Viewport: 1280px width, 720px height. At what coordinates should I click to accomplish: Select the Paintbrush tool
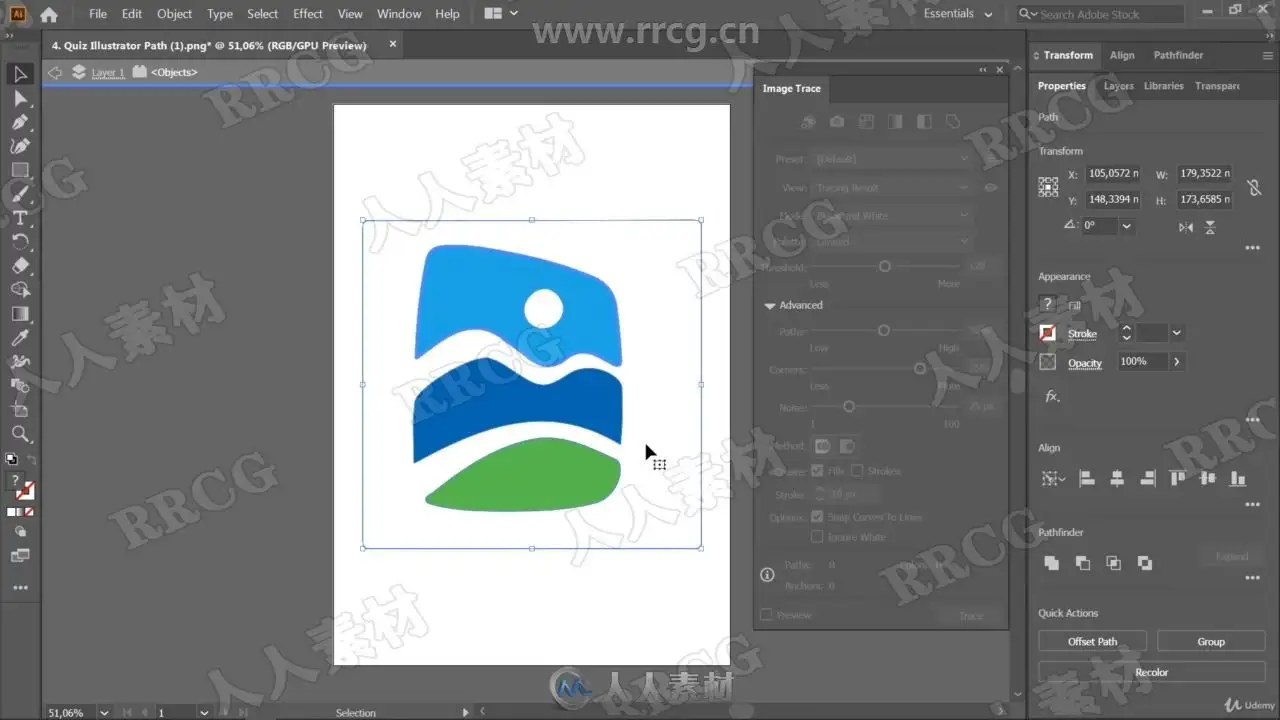tap(20, 194)
